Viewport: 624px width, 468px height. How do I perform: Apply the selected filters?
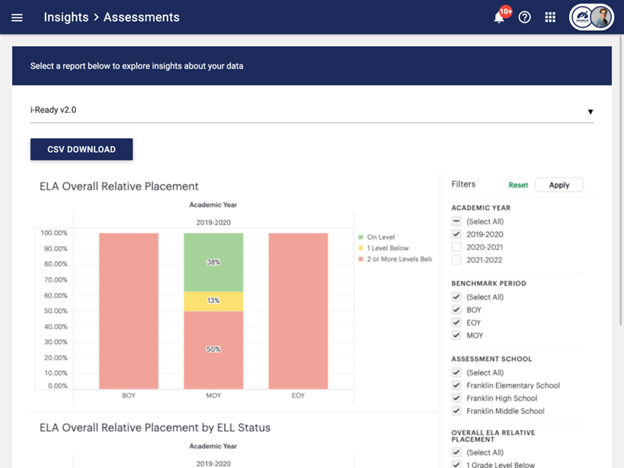[x=559, y=185]
